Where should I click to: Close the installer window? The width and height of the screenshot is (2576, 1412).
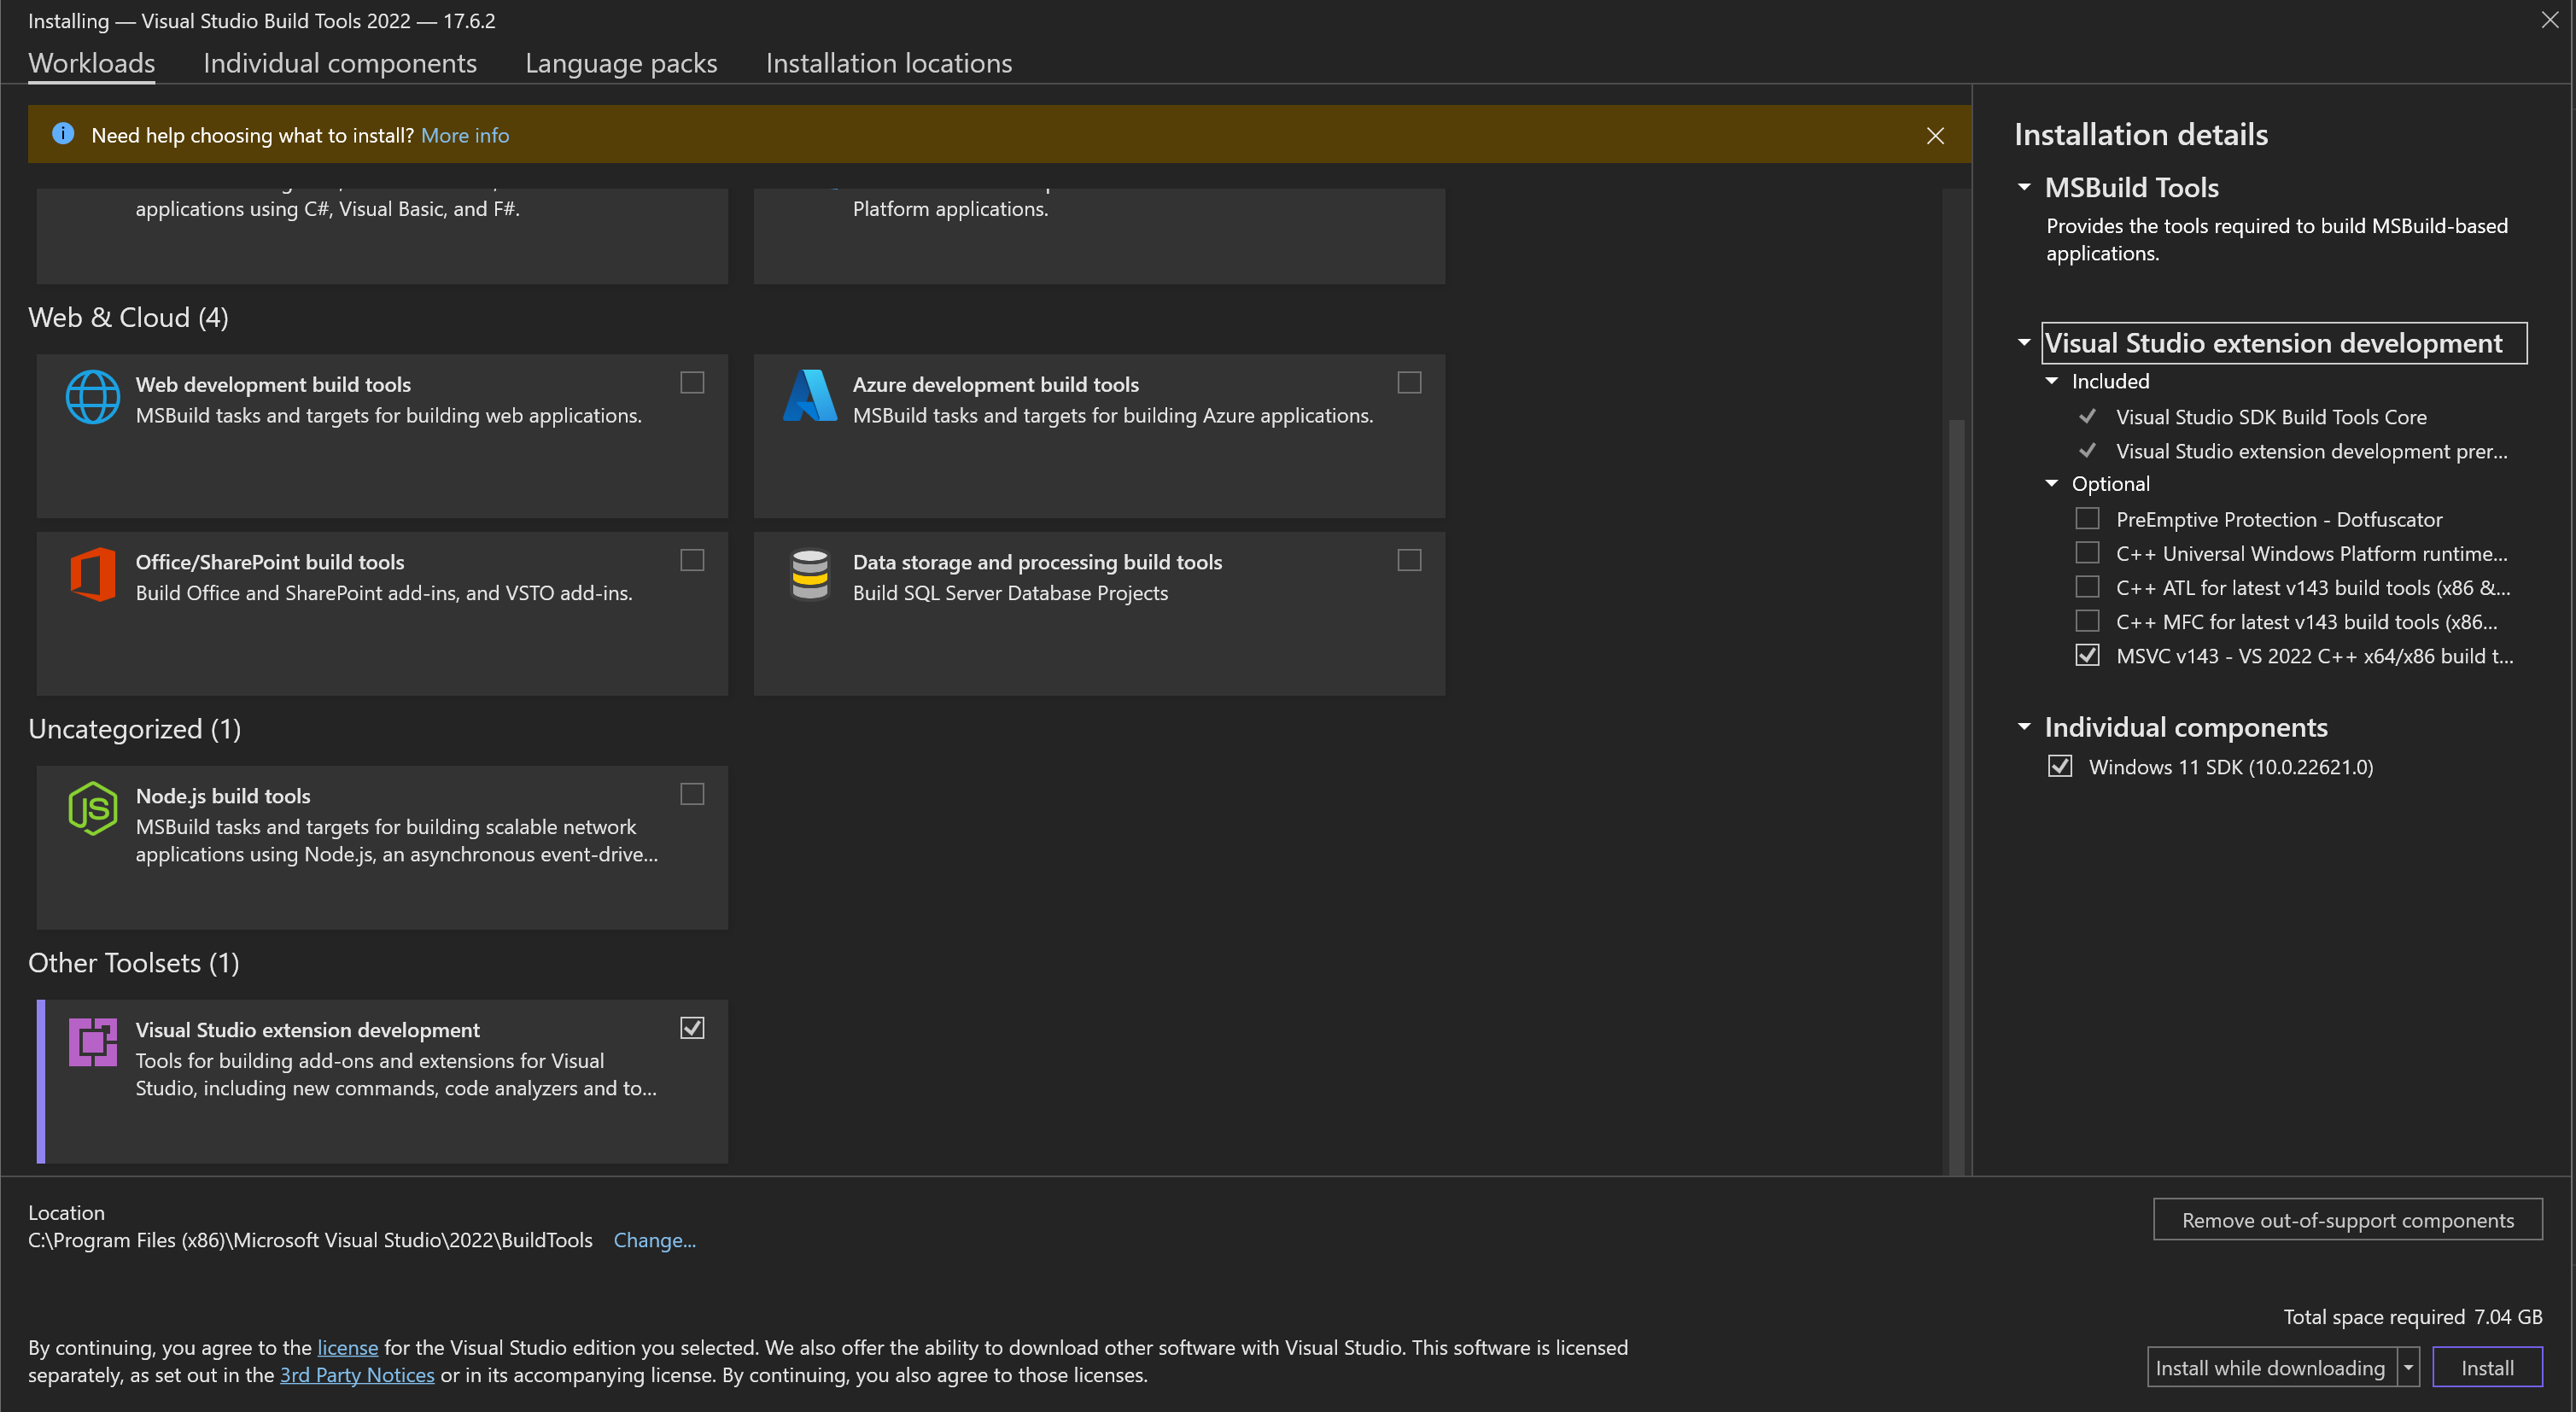tap(2549, 20)
